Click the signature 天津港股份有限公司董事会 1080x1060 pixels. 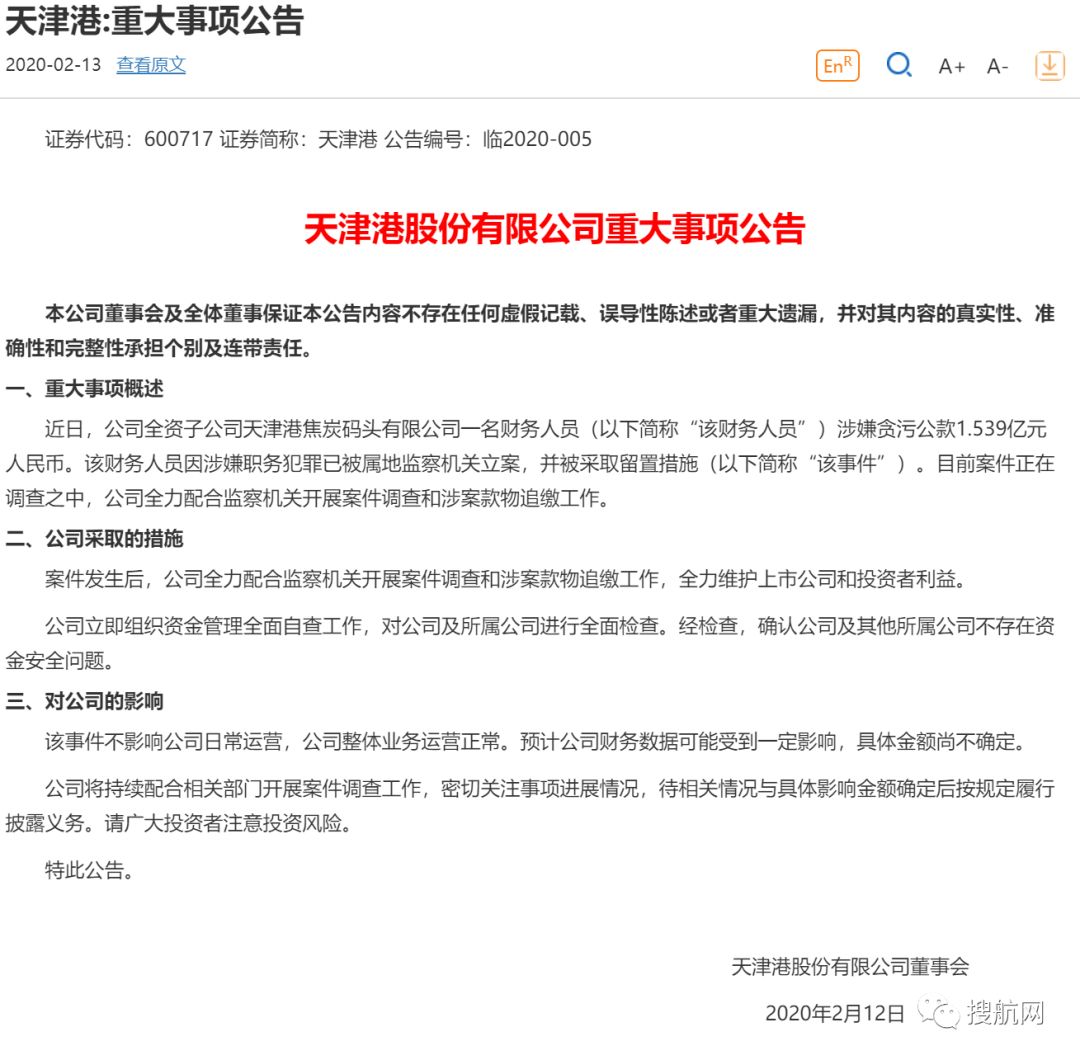pyautogui.click(x=850, y=967)
